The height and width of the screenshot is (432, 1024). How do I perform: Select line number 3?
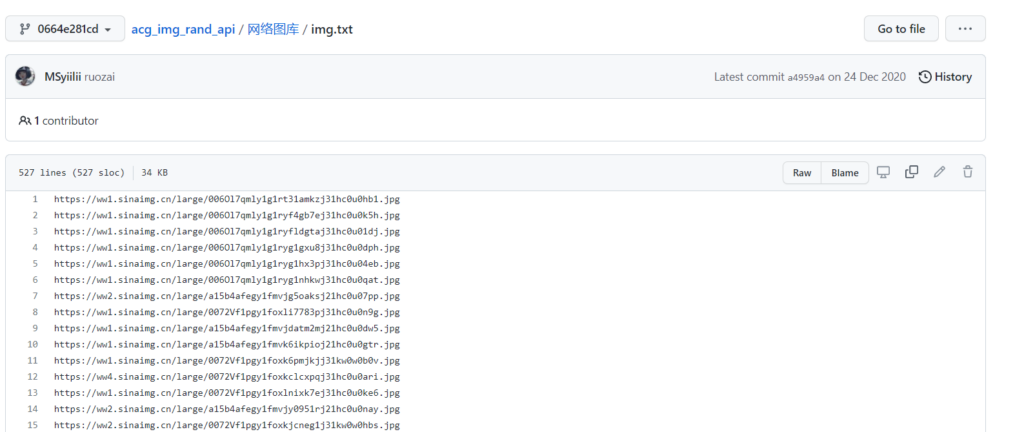(35, 232)
